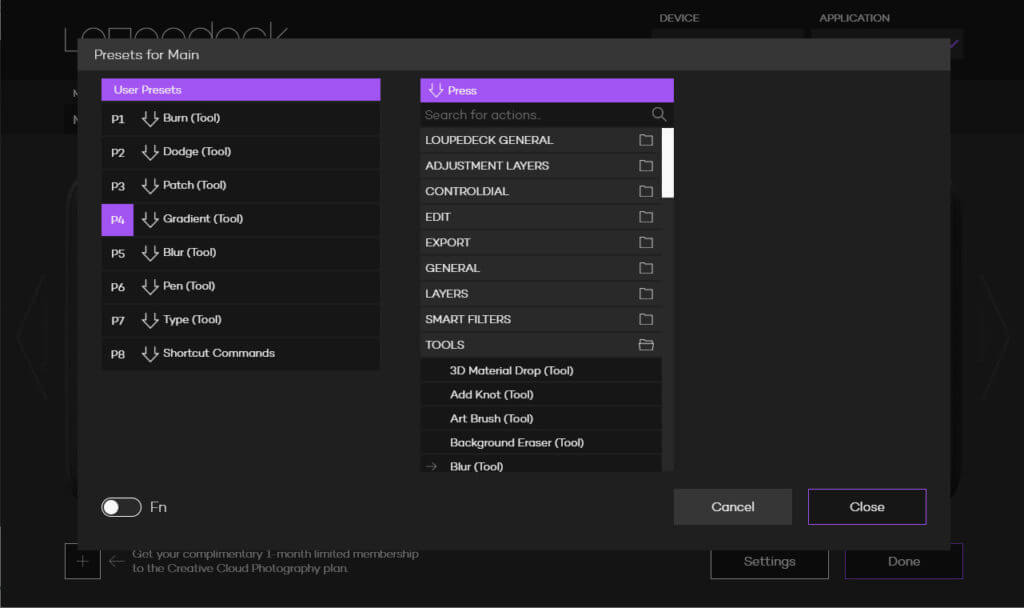This screenshot has height=608, width=1024.
Task: Click the press arrow icon beside Dodge (Tool)
Action: pyautogui.click(x=150, y=152)
